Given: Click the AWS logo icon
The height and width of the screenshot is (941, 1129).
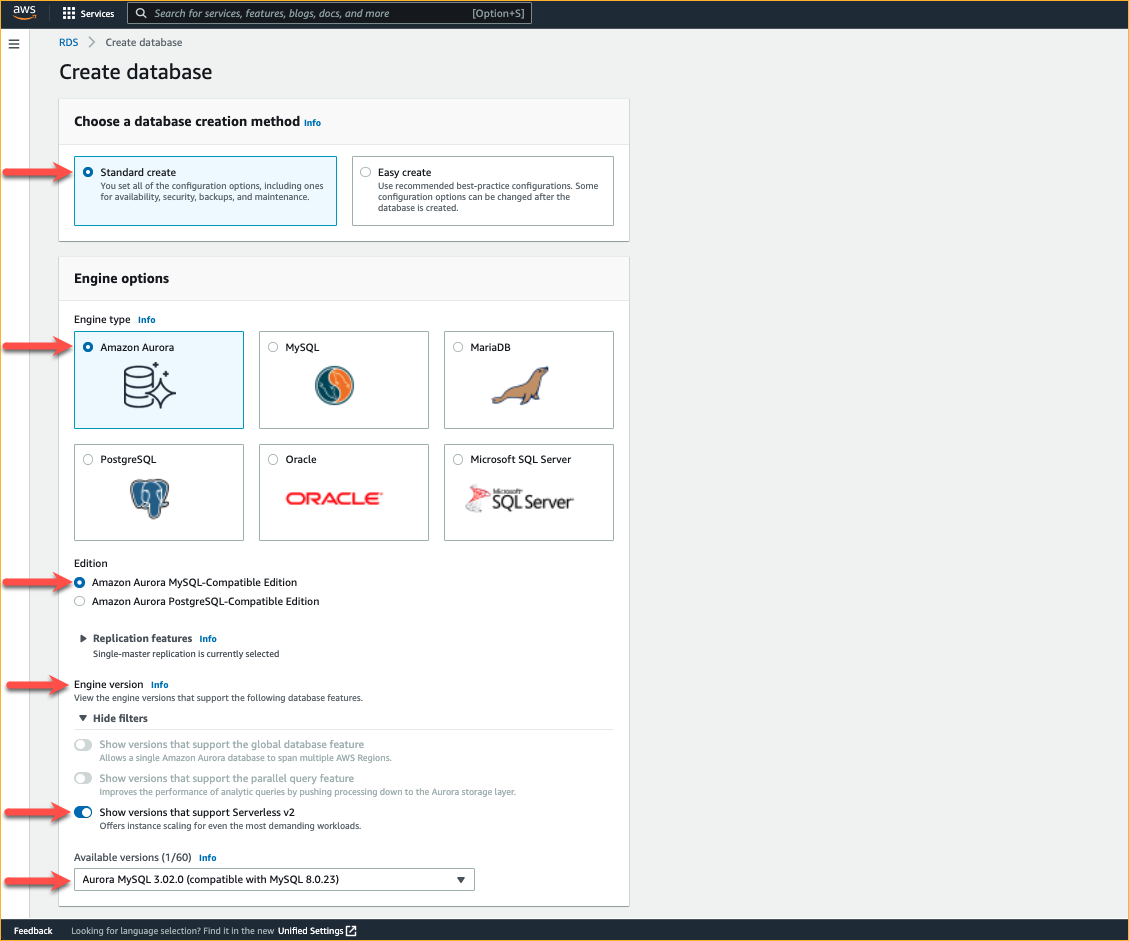Looking at the screenshot, I should [24, 13].
